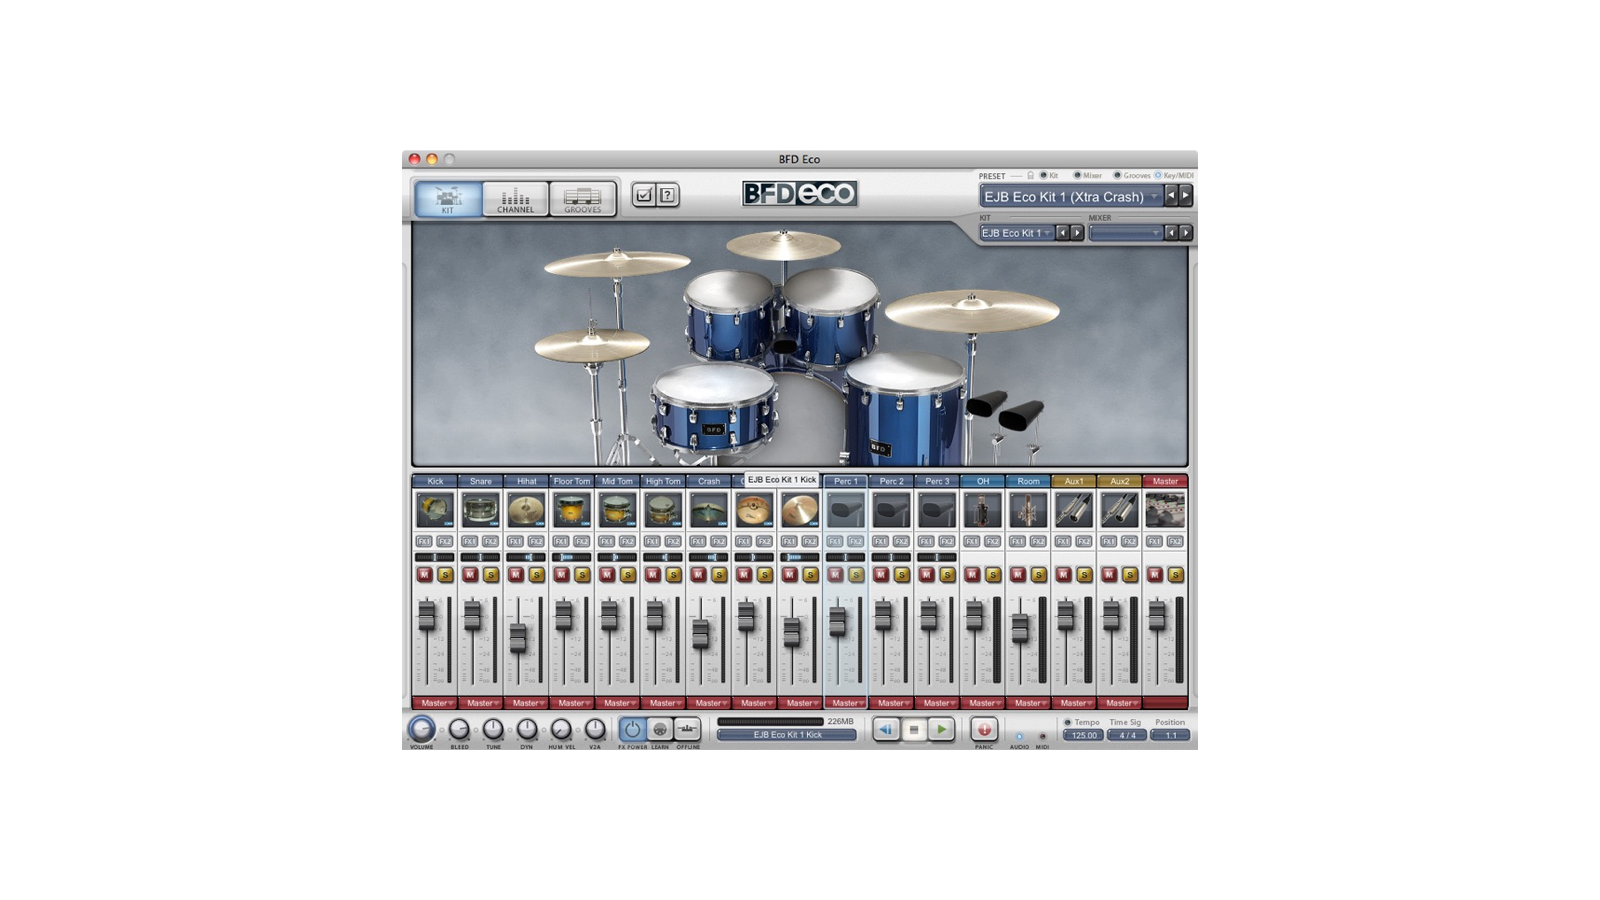Click the Floor Tom thumbnail icon
1600x900 pixels.
571,510
